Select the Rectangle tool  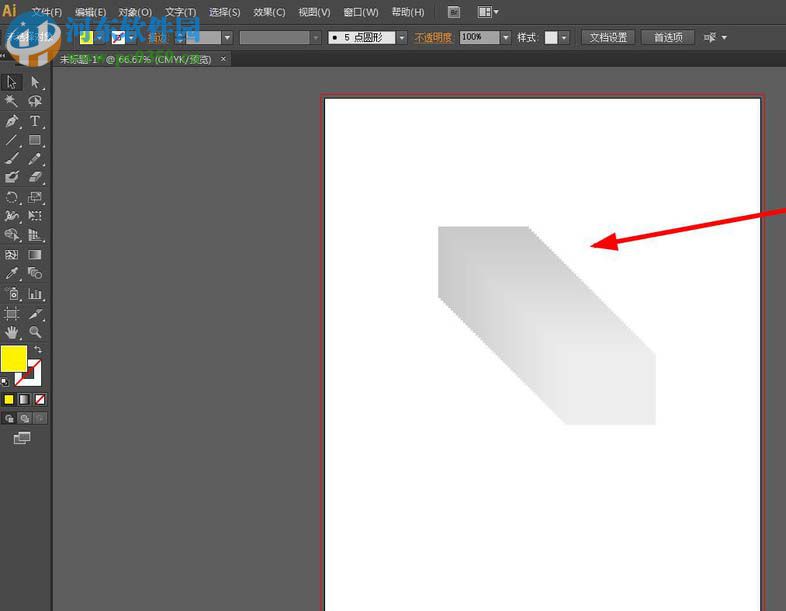coord(35,140)
